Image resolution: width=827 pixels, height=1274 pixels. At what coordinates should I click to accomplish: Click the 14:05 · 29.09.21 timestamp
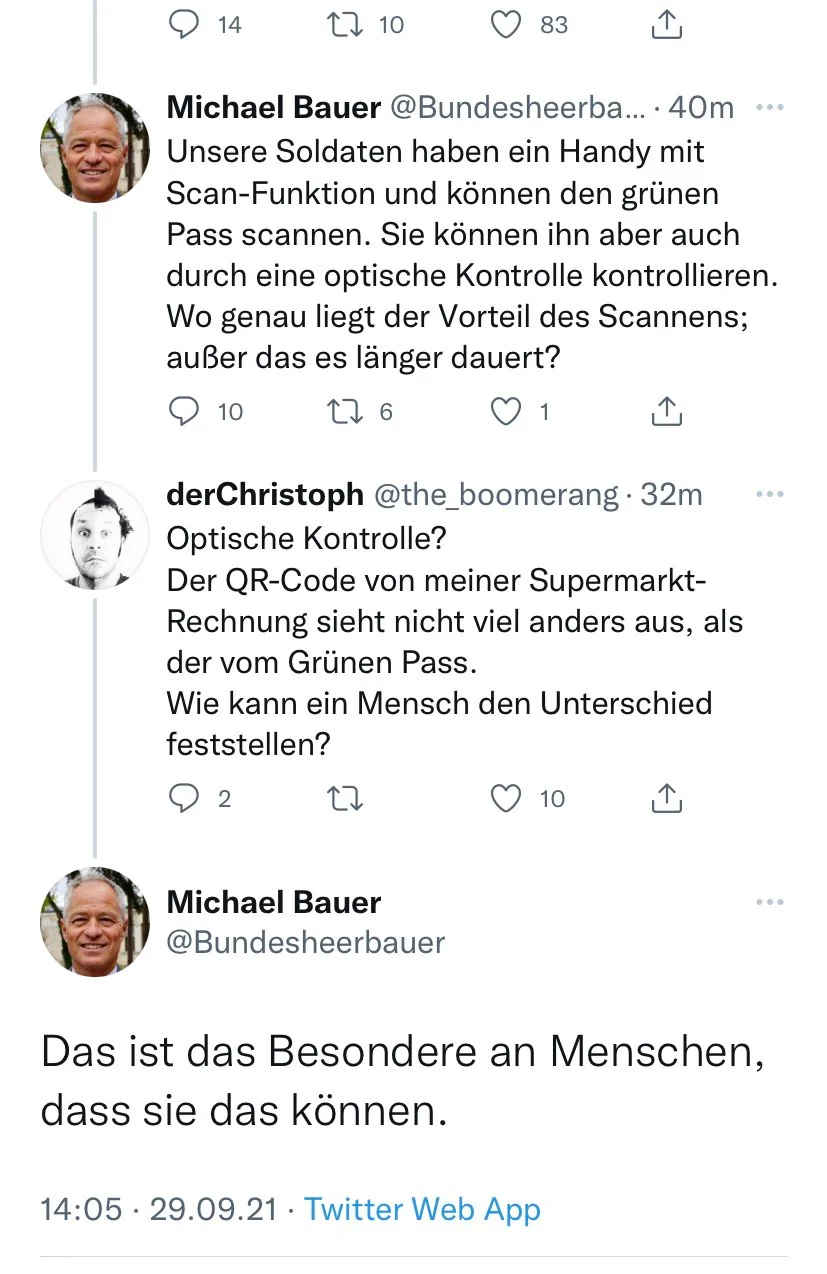tap(158, 1209)
